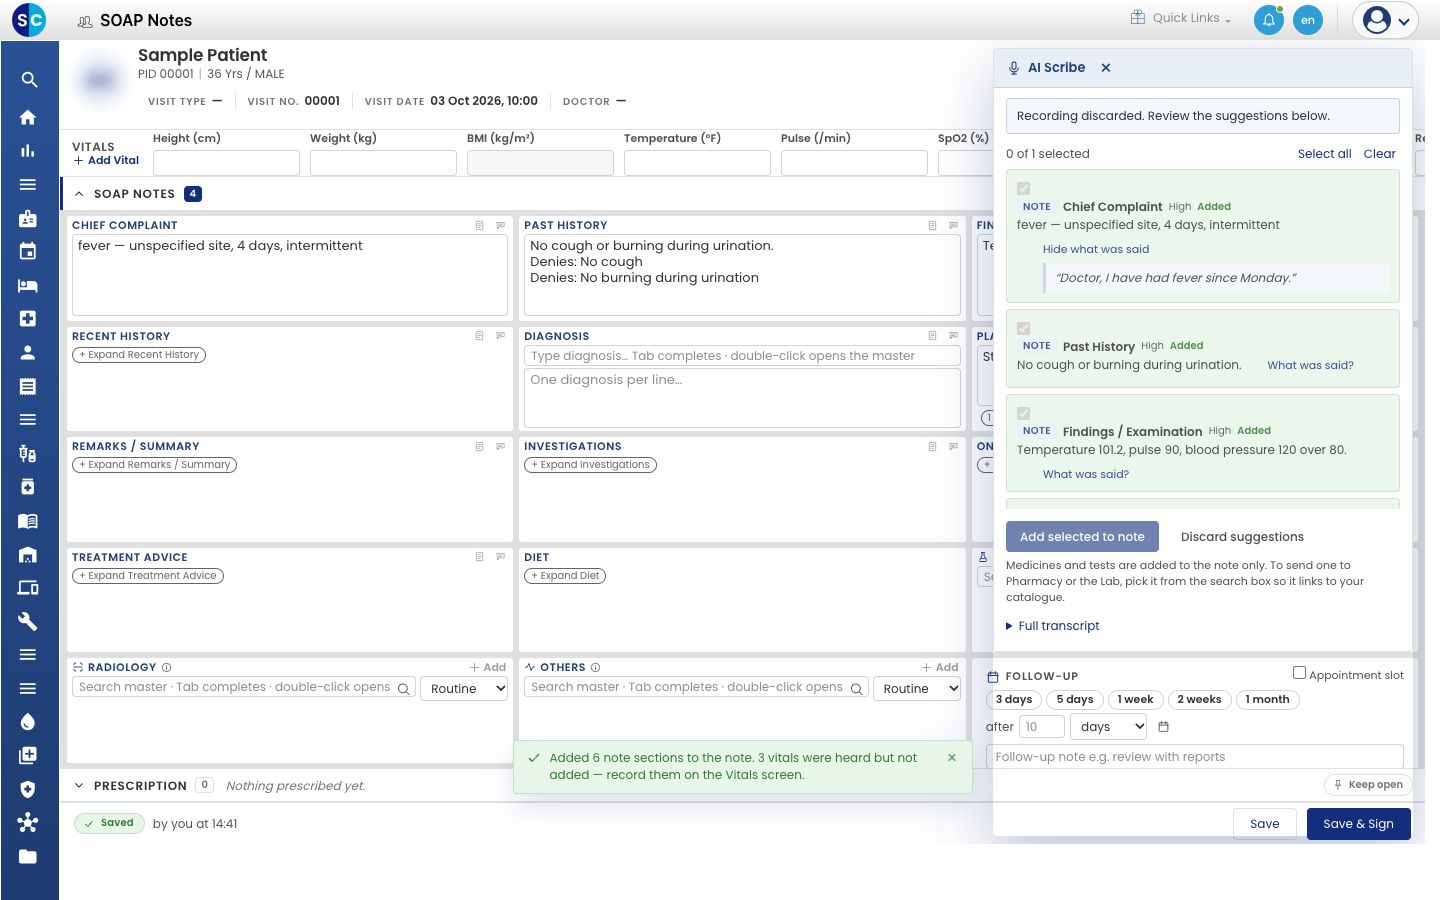Click the Height (cm) vitals field
This screenshot has width=1440, height=900.
click(x=226, y=163)
